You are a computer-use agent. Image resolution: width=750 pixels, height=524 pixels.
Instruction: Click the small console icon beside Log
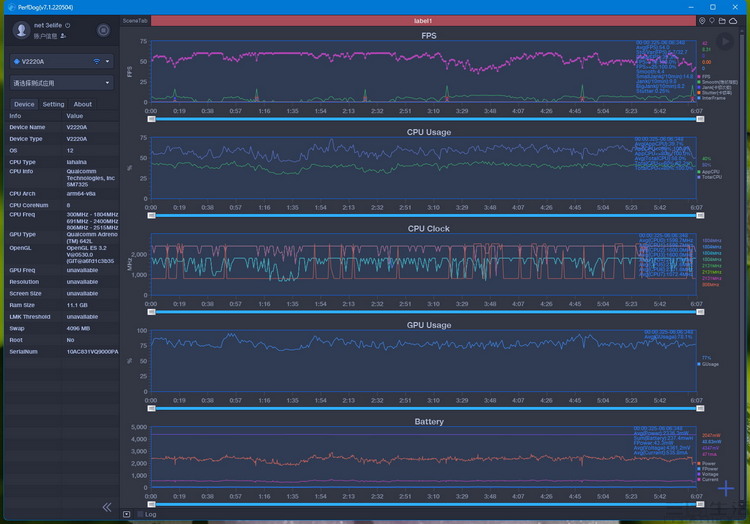(x=126, y=514)
